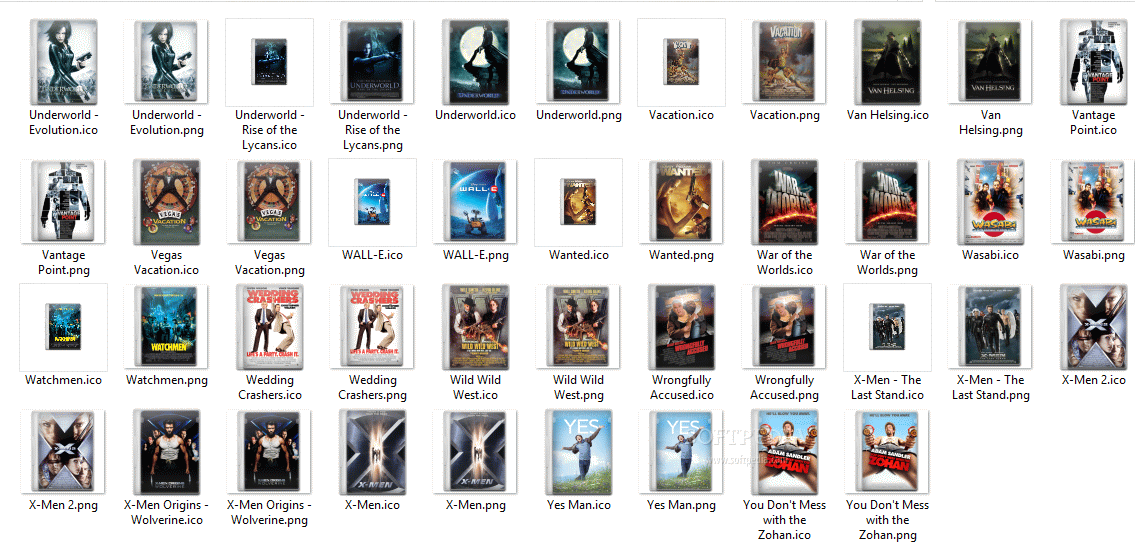1135x550 pixels.
Task: Select the small Watchmen.ico icon
Action: 64,326
